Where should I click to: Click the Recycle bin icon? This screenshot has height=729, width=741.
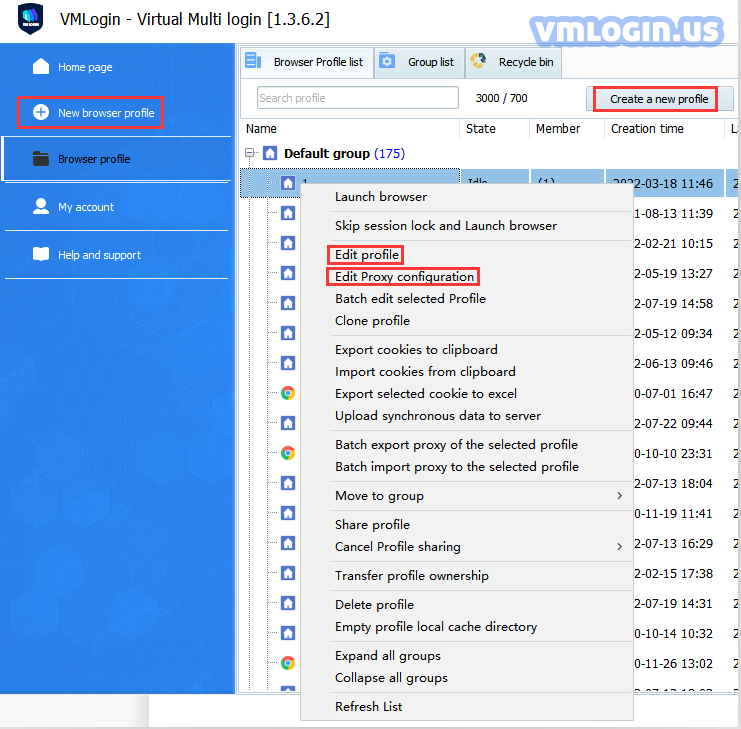click(478, 60)
